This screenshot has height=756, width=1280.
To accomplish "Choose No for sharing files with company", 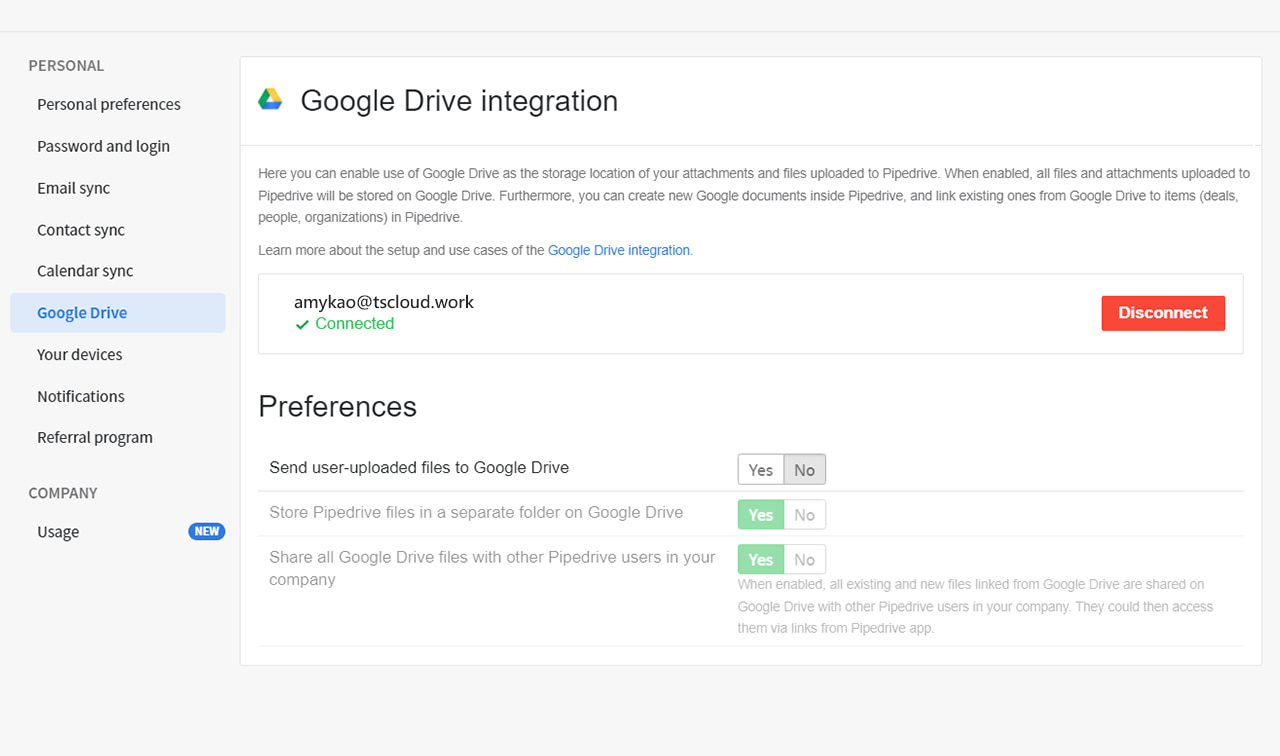I will pos(805,560).
